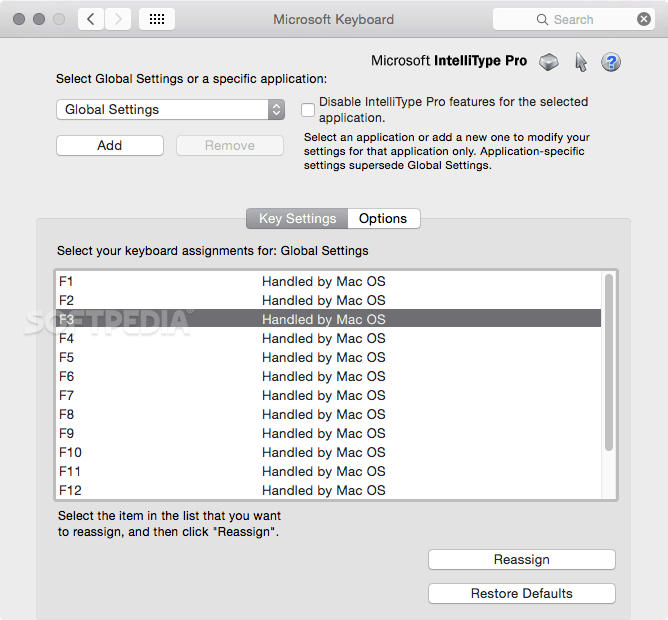This screenshot has width=668, height=620.
Task: Open the Microsoft keyboard device icon
Action: 549,62
